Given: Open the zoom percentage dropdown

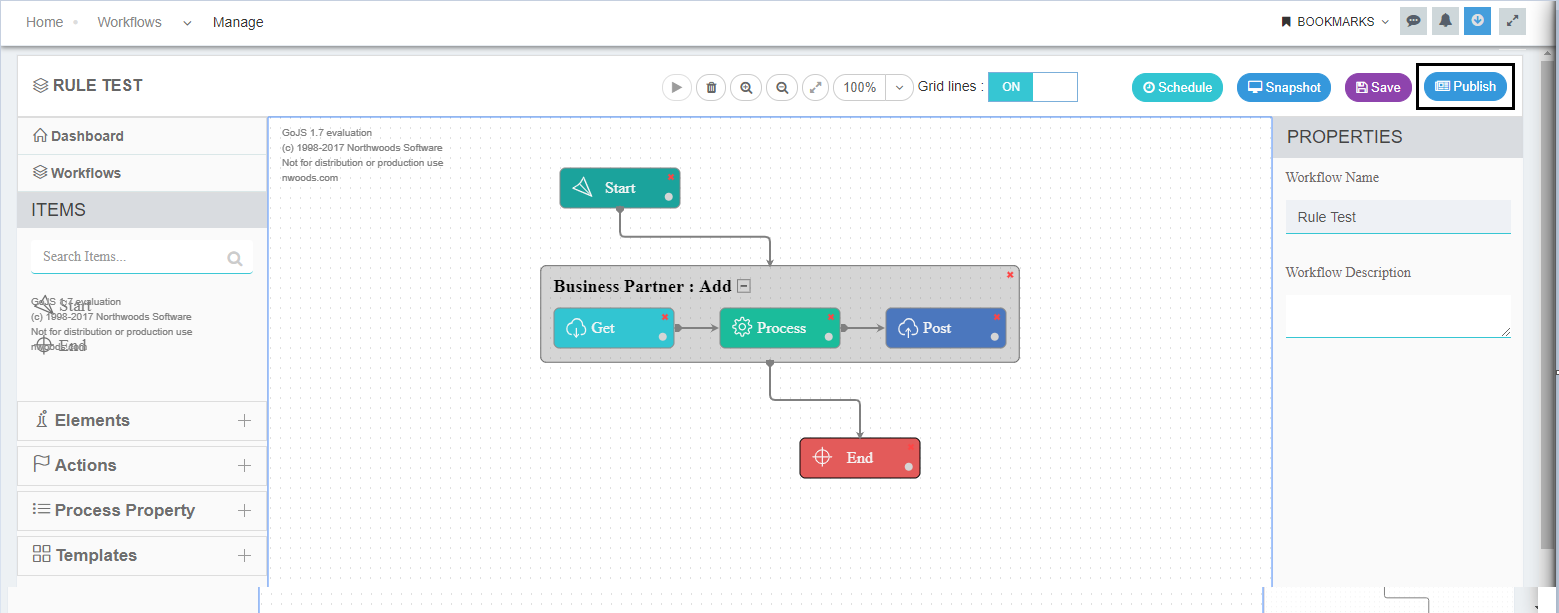Looking at the screenshot, I should pyautogui.click(x=897, y=87).
